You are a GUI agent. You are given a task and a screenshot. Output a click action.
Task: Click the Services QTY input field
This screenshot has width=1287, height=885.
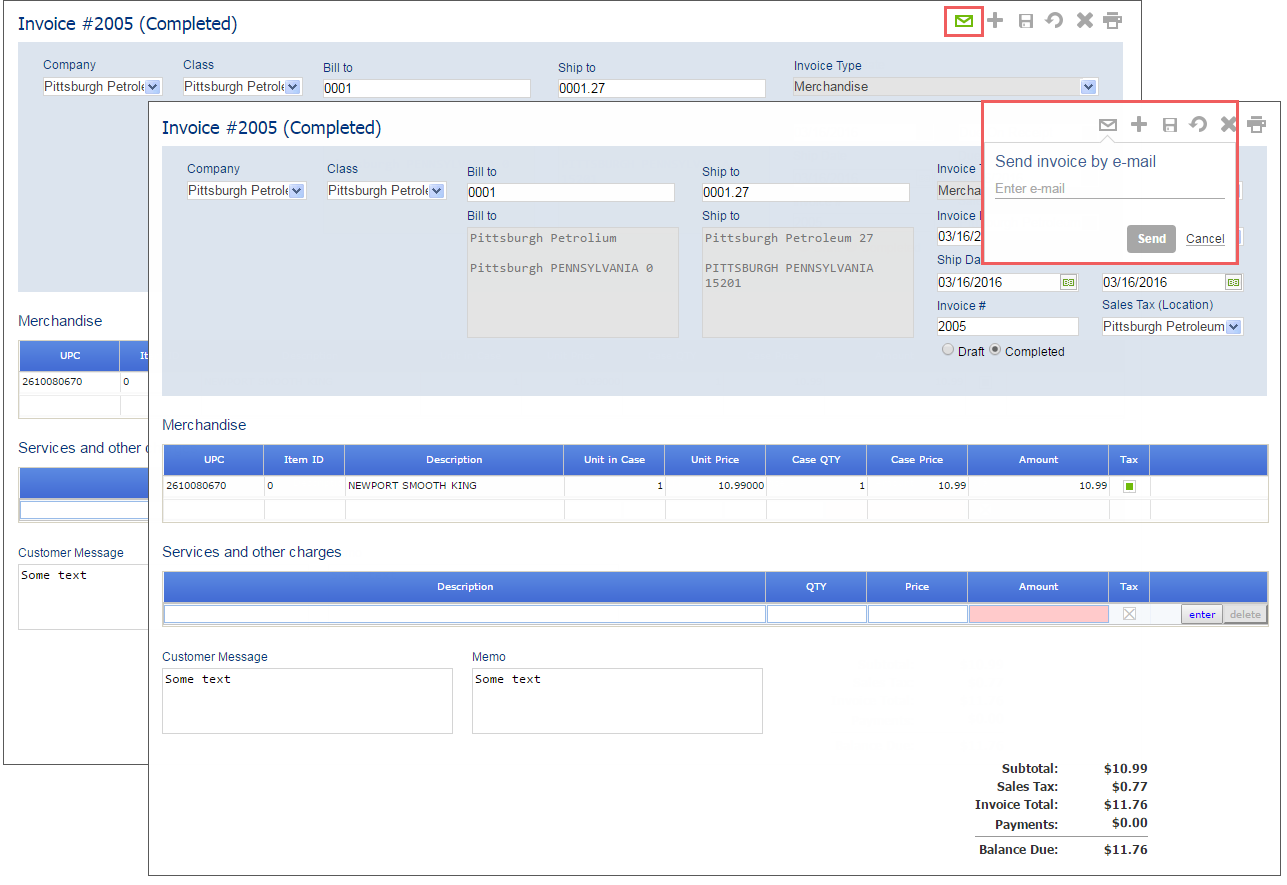pos(817,614)
